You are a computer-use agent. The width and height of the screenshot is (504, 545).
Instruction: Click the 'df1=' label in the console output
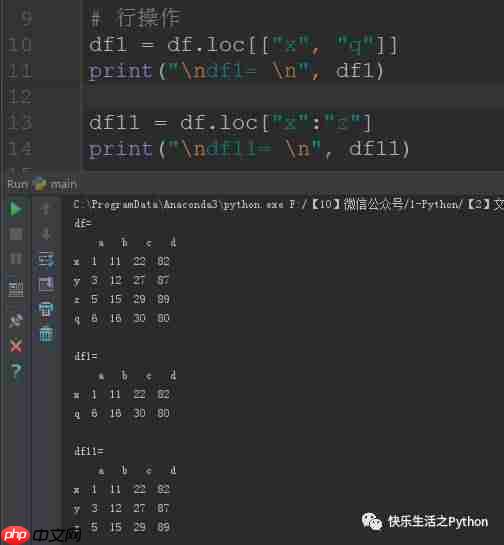(85, 356)
